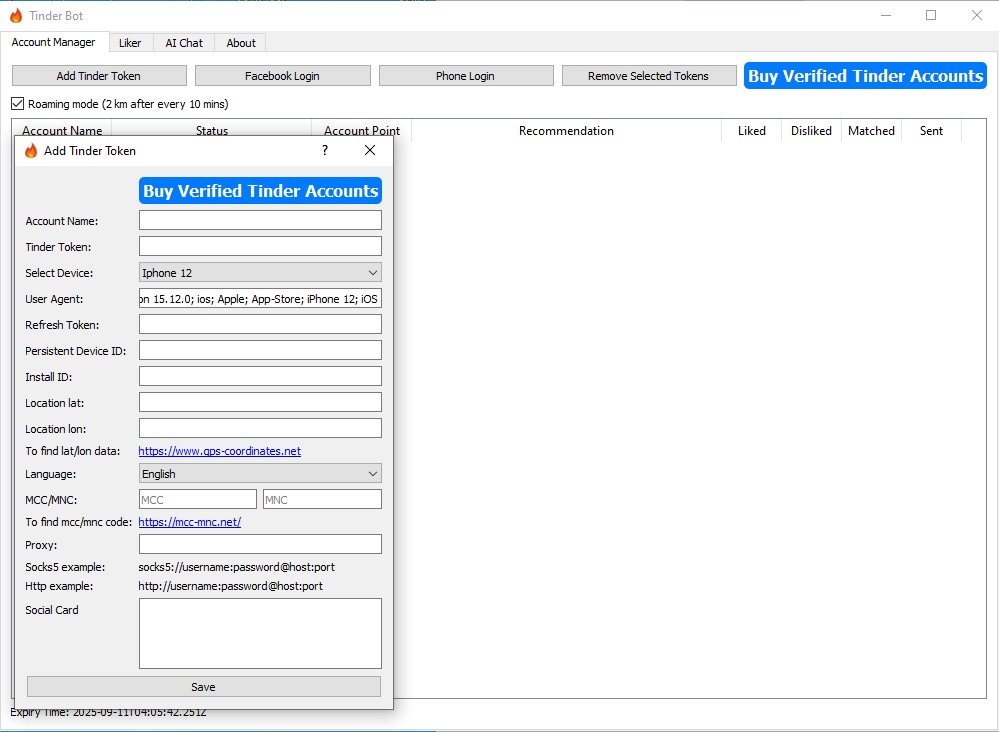
Task: Click the Persistent Device ID field
Action: click(260, 350)
